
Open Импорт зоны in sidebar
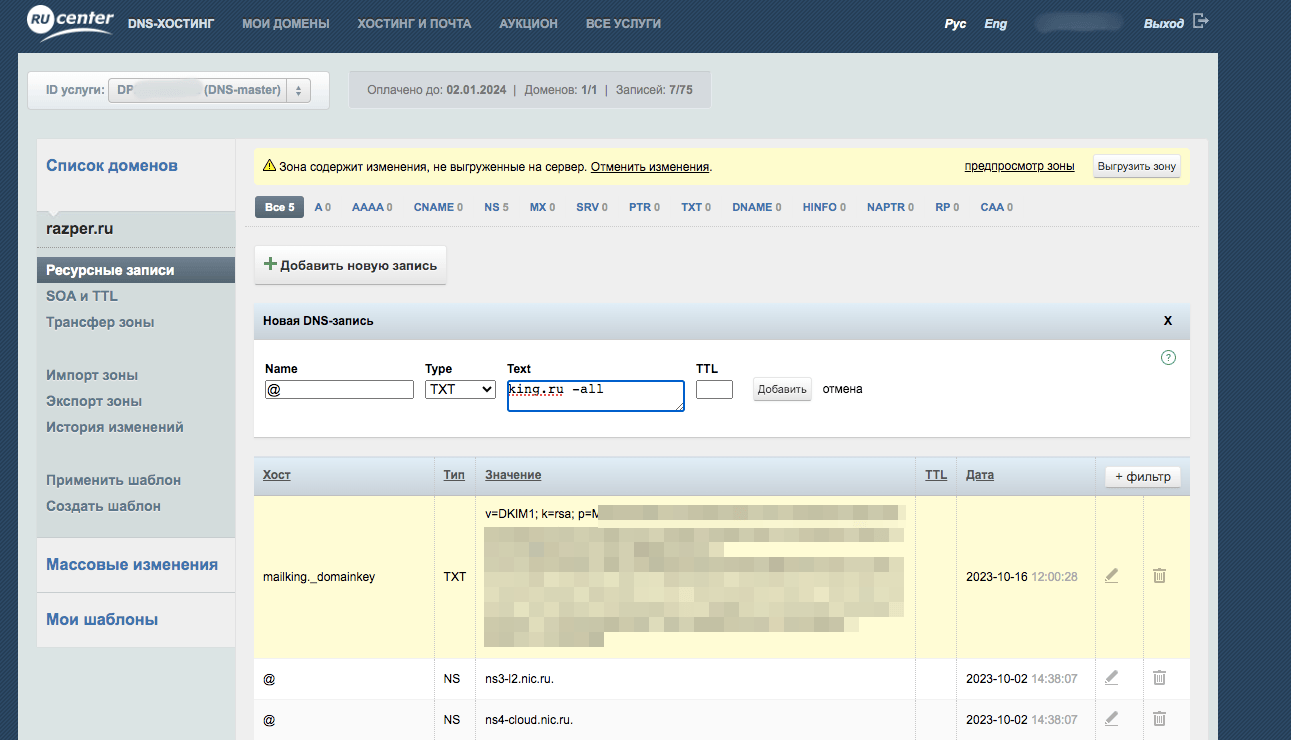pyautogui.click(x=92, y=375)
